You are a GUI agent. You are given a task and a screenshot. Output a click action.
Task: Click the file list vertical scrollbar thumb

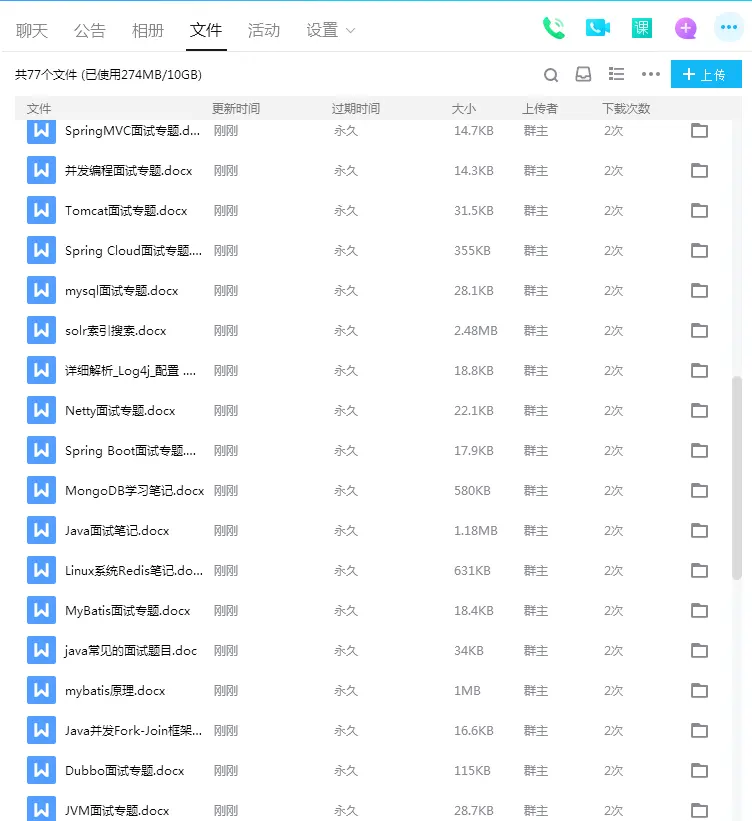point(737,478)
